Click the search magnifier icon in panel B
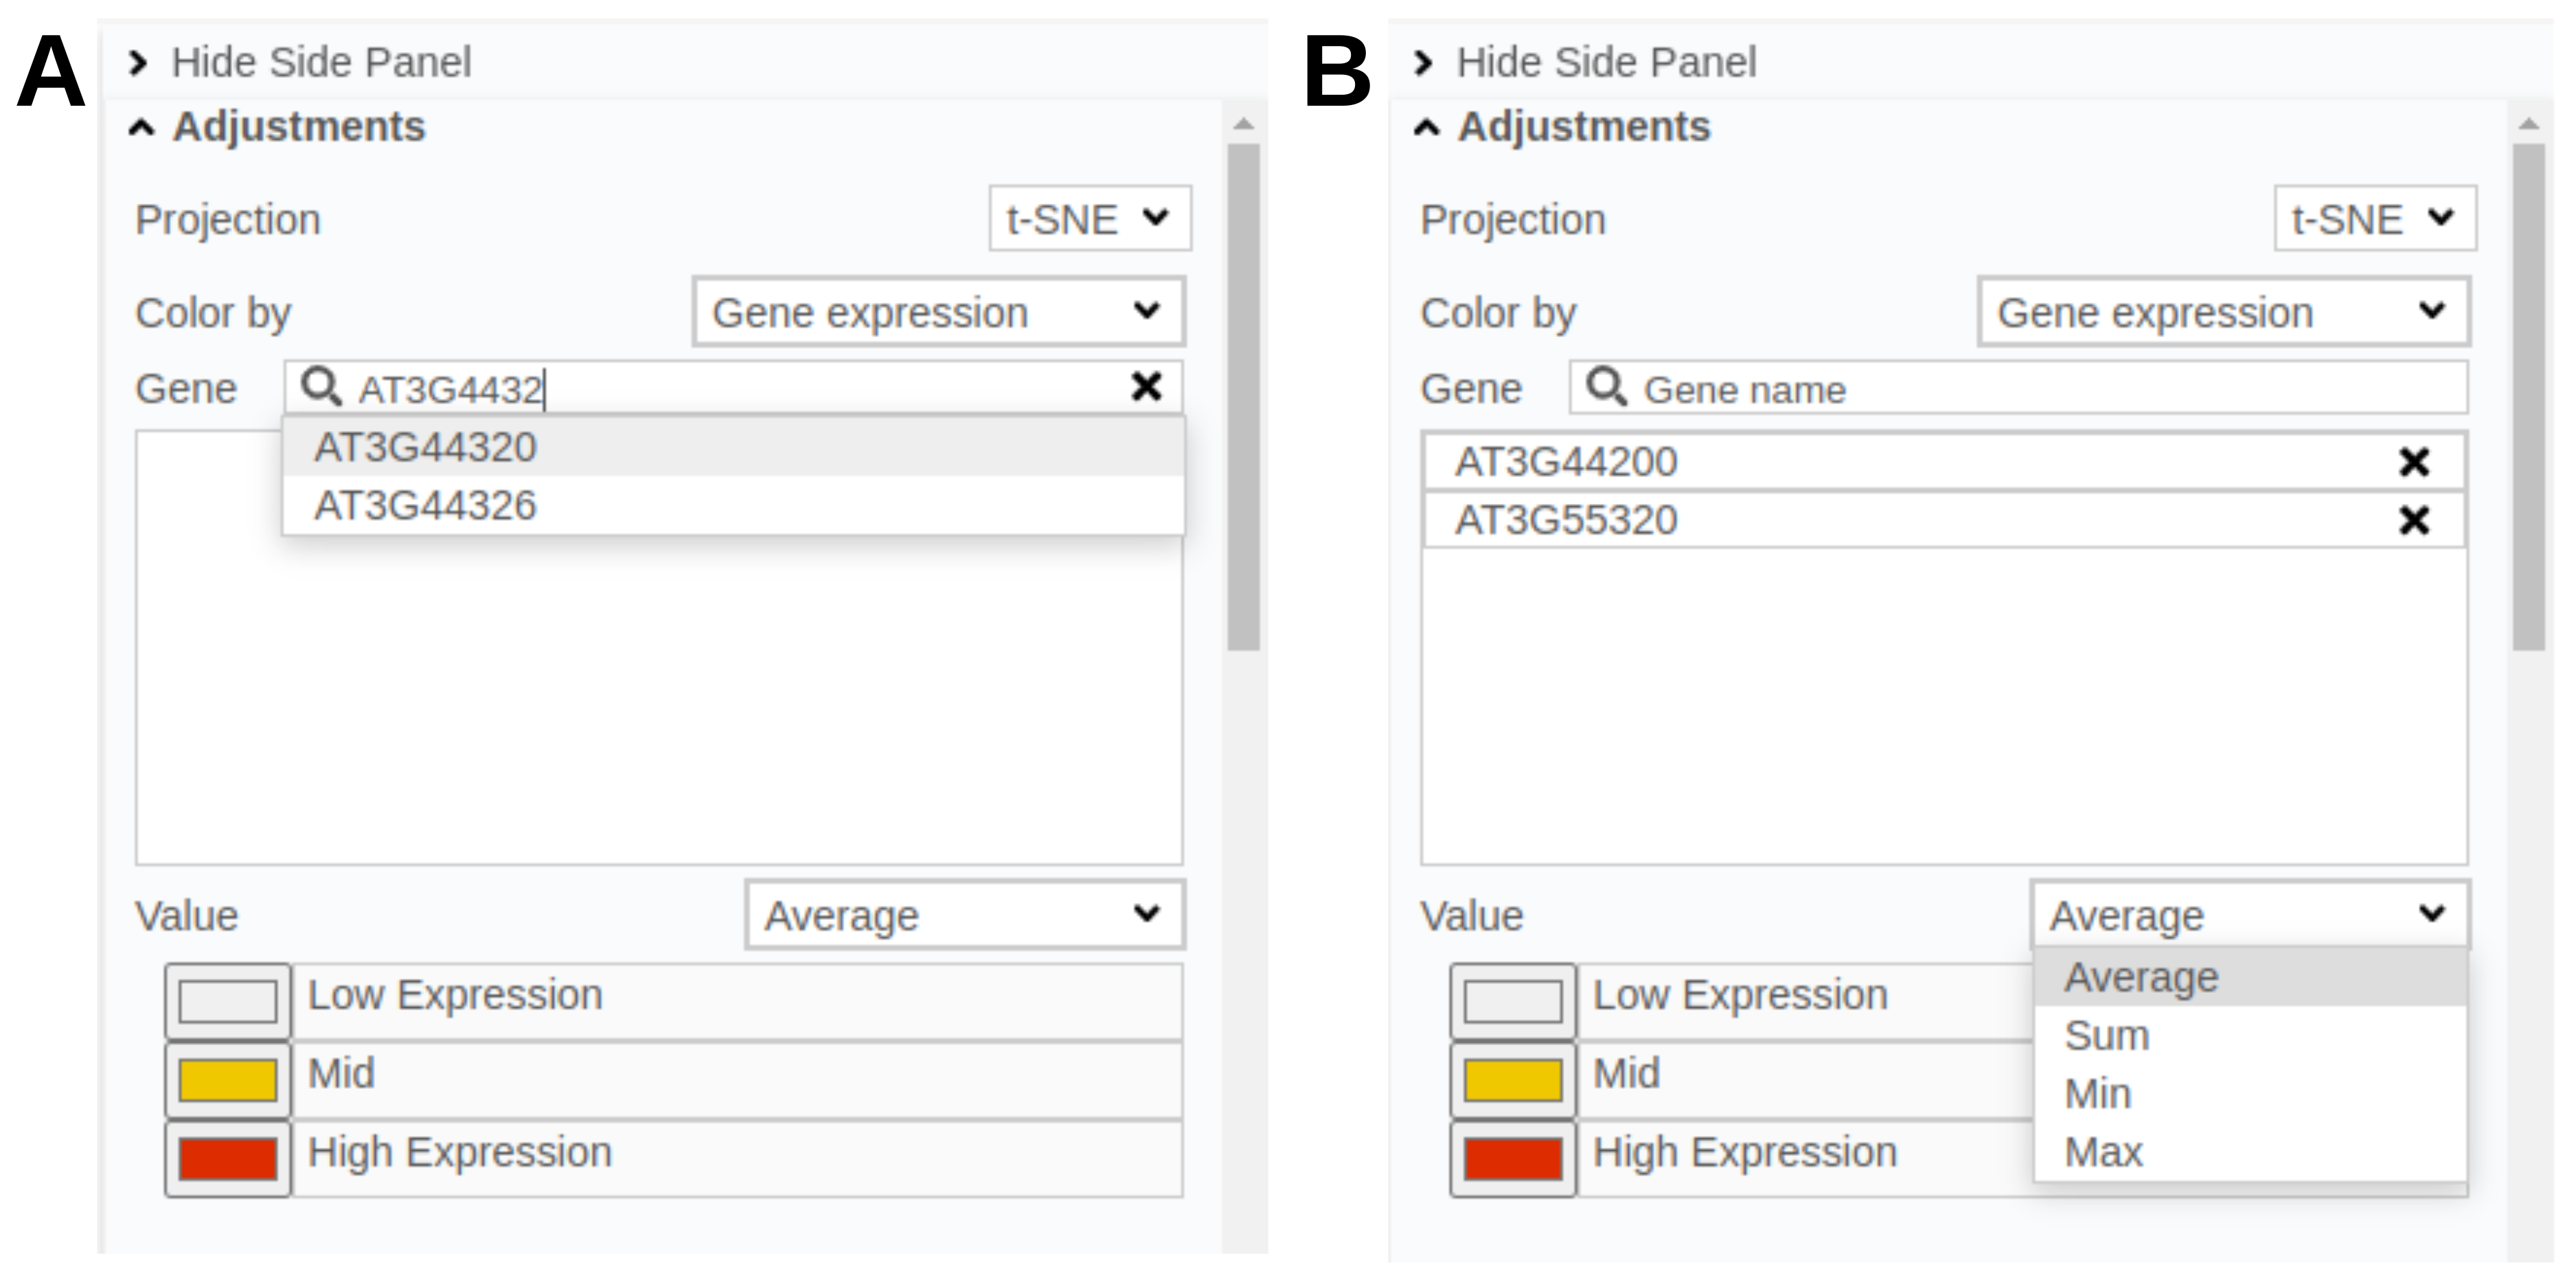The image size is (2576, 1277). tap(1606, 387)
